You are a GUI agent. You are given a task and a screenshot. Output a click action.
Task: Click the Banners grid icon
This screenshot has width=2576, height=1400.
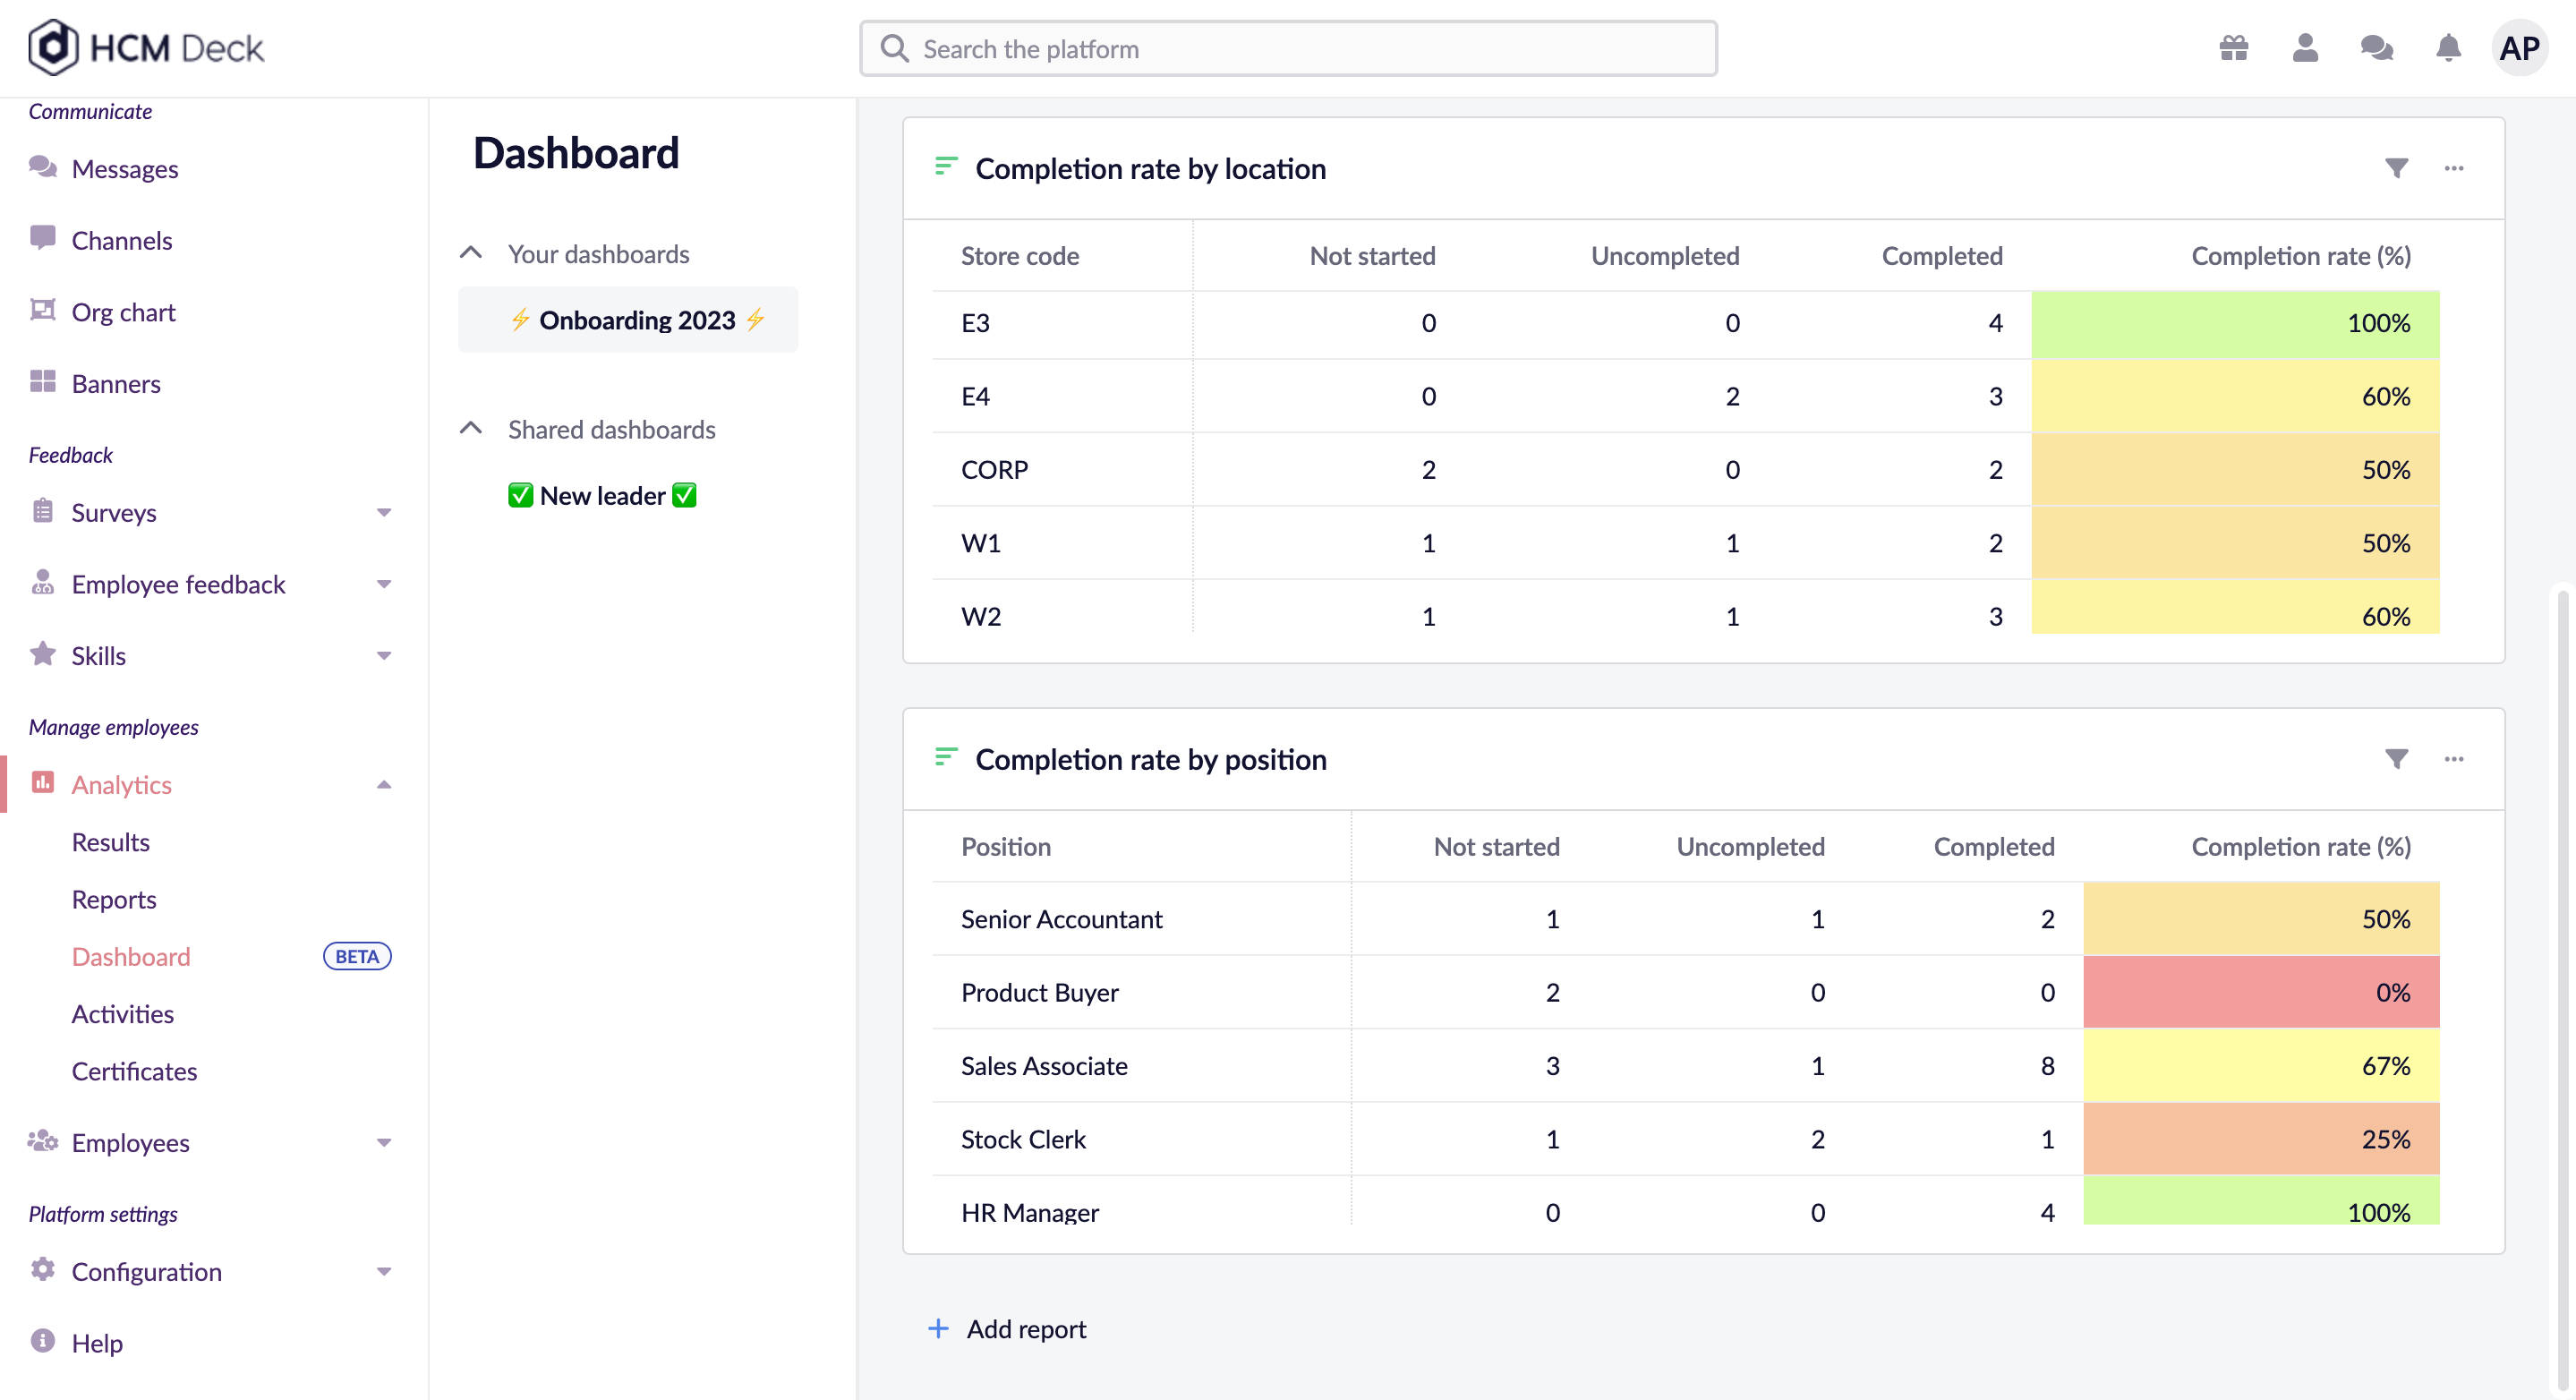pos(43,382)
